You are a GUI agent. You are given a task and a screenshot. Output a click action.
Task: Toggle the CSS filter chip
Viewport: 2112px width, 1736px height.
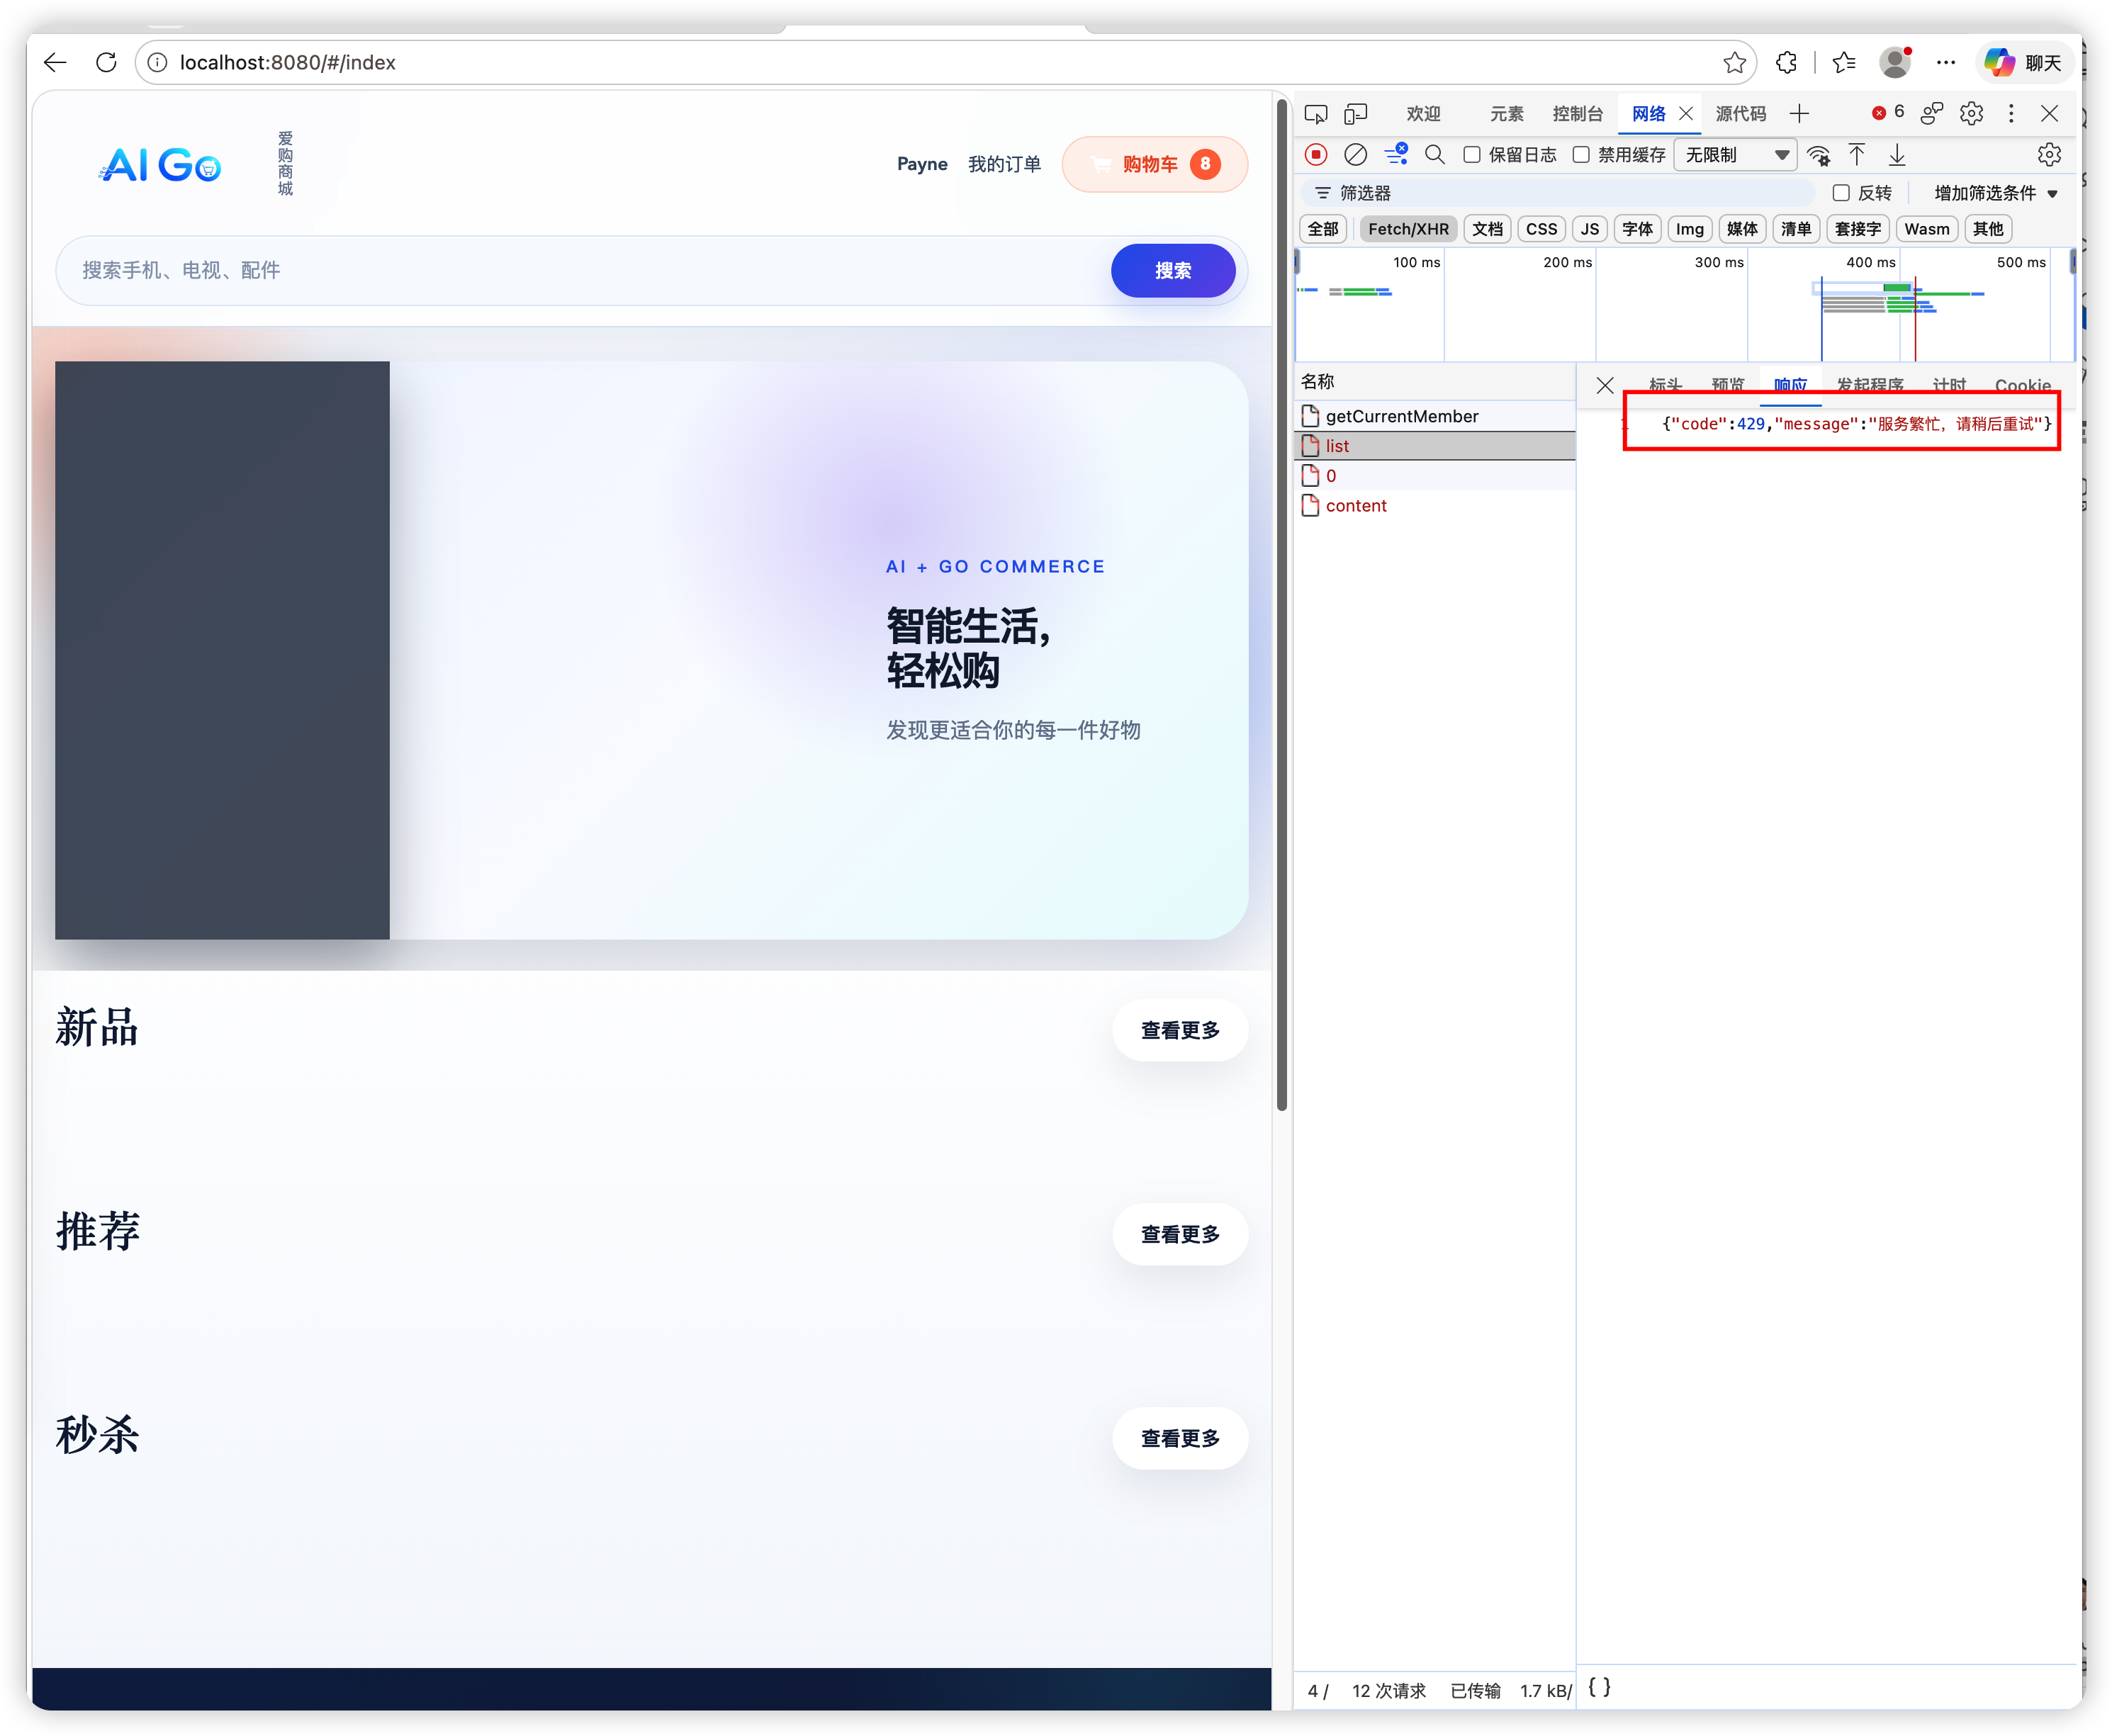(x=1541, y=229)
